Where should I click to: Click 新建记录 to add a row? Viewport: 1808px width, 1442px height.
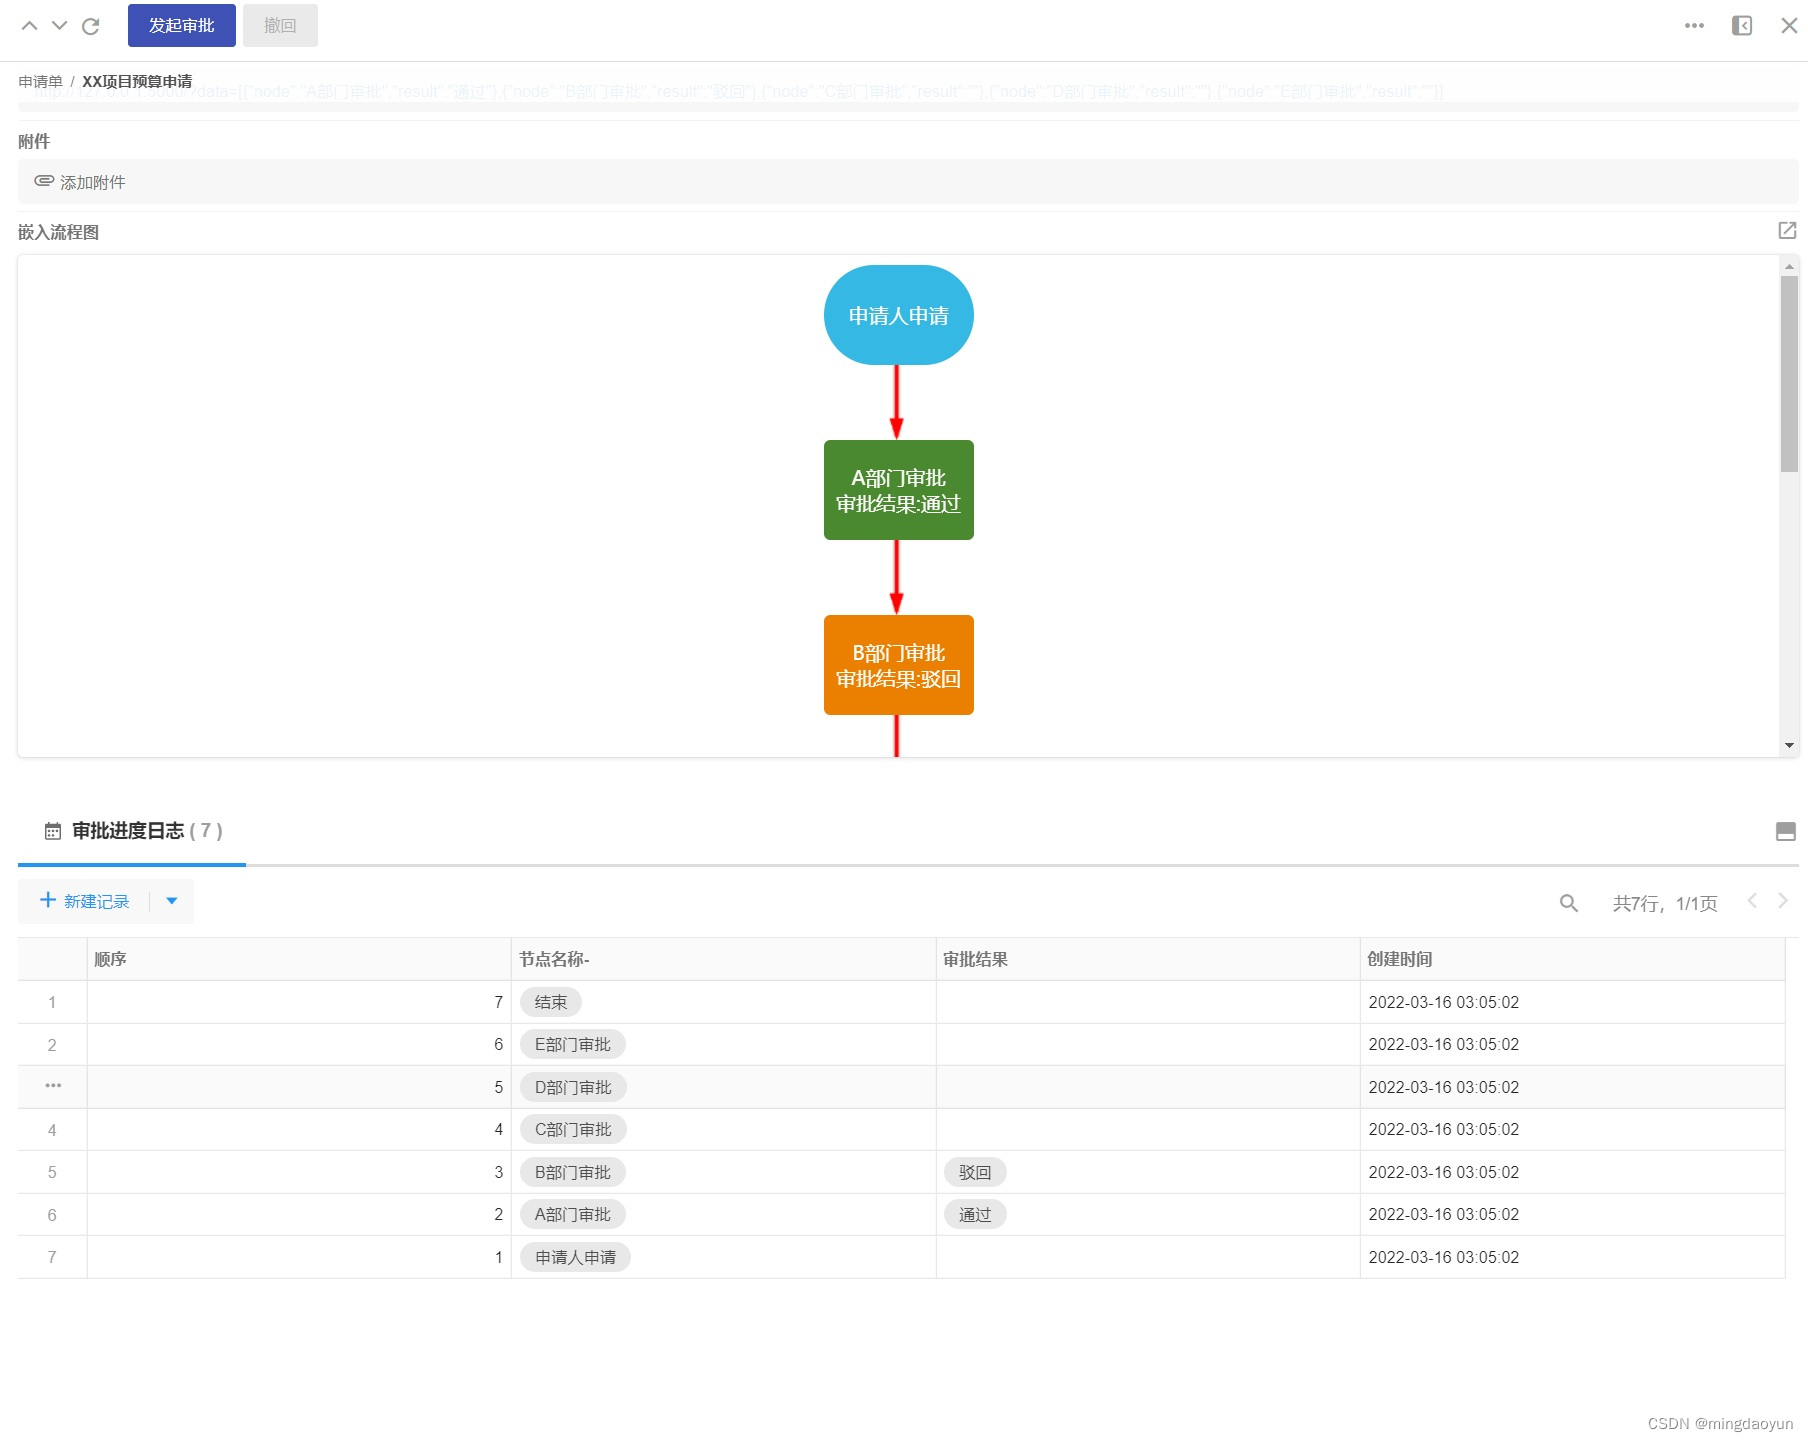(85, 901)
